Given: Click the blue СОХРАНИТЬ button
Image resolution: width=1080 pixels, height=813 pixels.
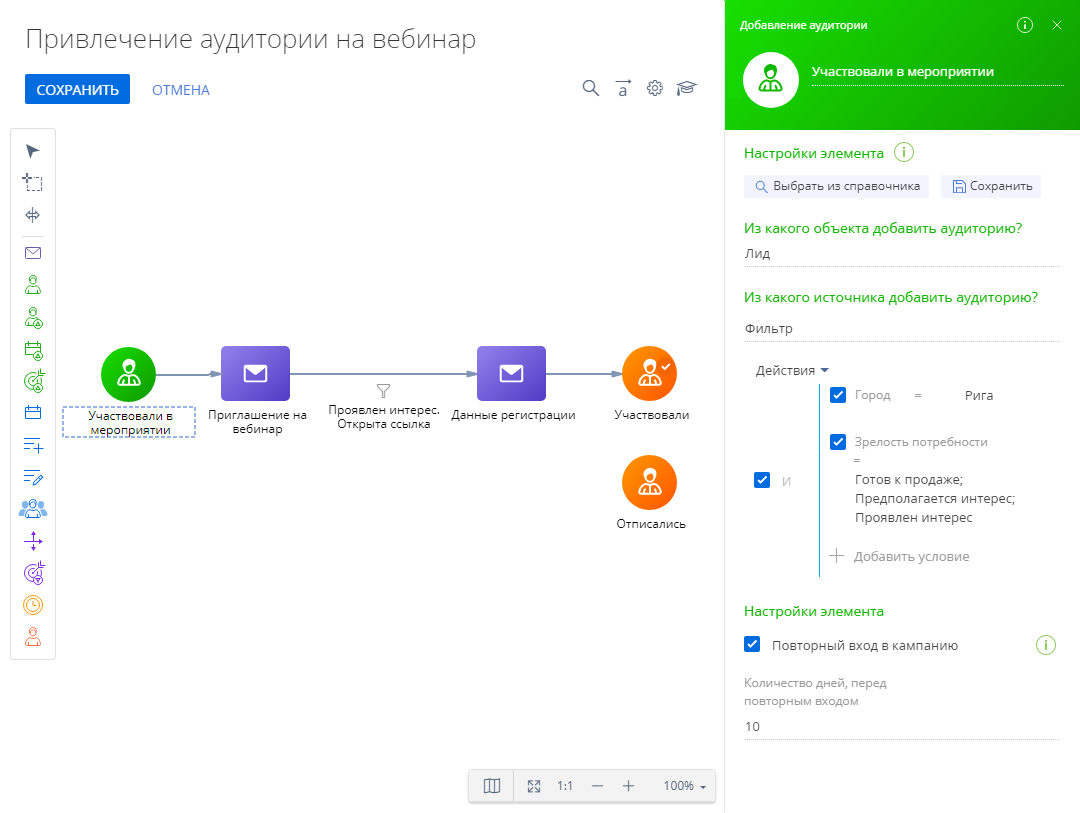Looking at the screenshot, I should tap(77, 89).
